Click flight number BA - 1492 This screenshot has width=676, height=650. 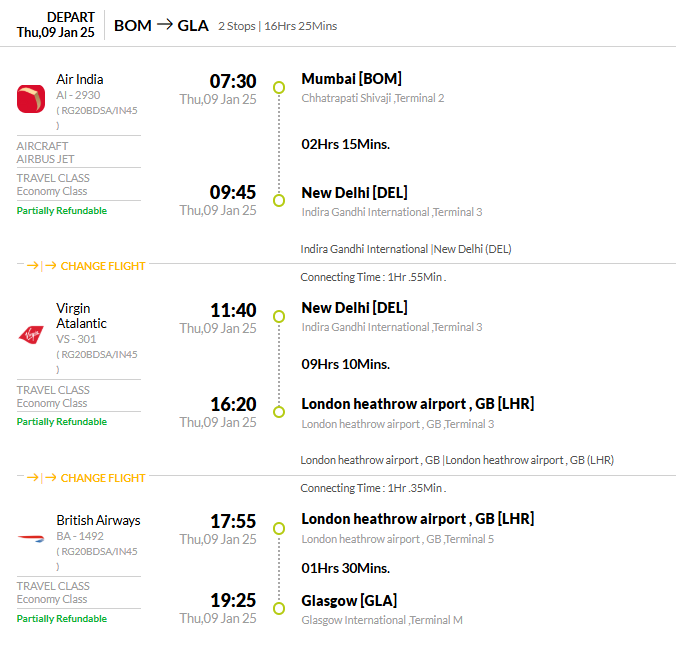coord(80,536)
